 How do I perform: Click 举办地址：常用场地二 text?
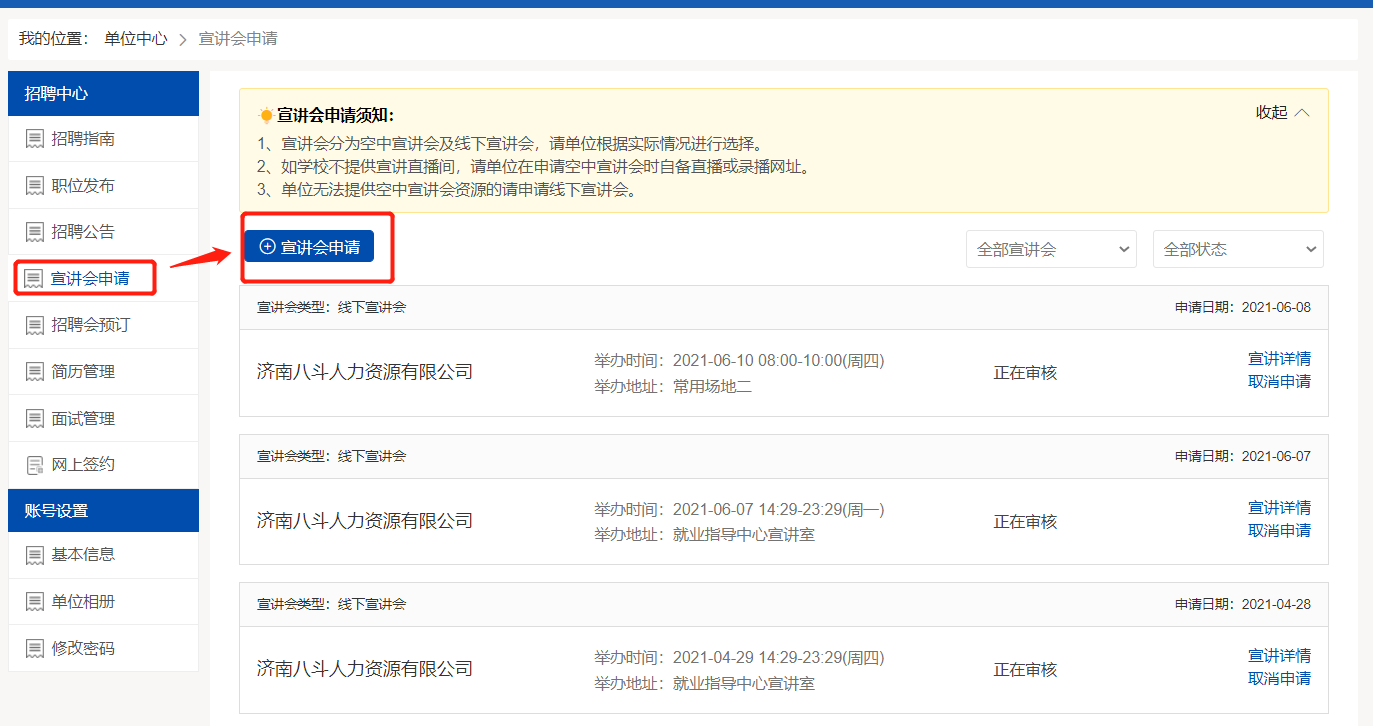point(673,386)
